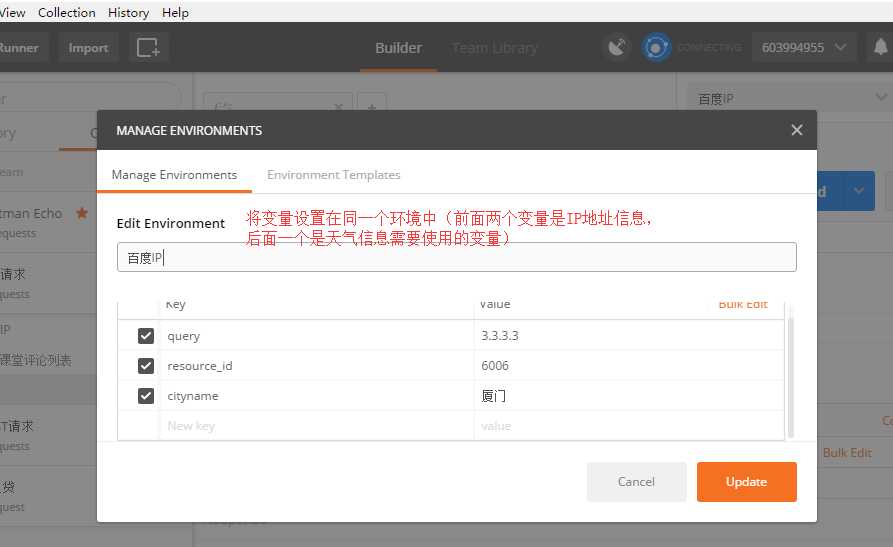
Task: Click Bulk Edit link in background window
Action: point(847,453)
